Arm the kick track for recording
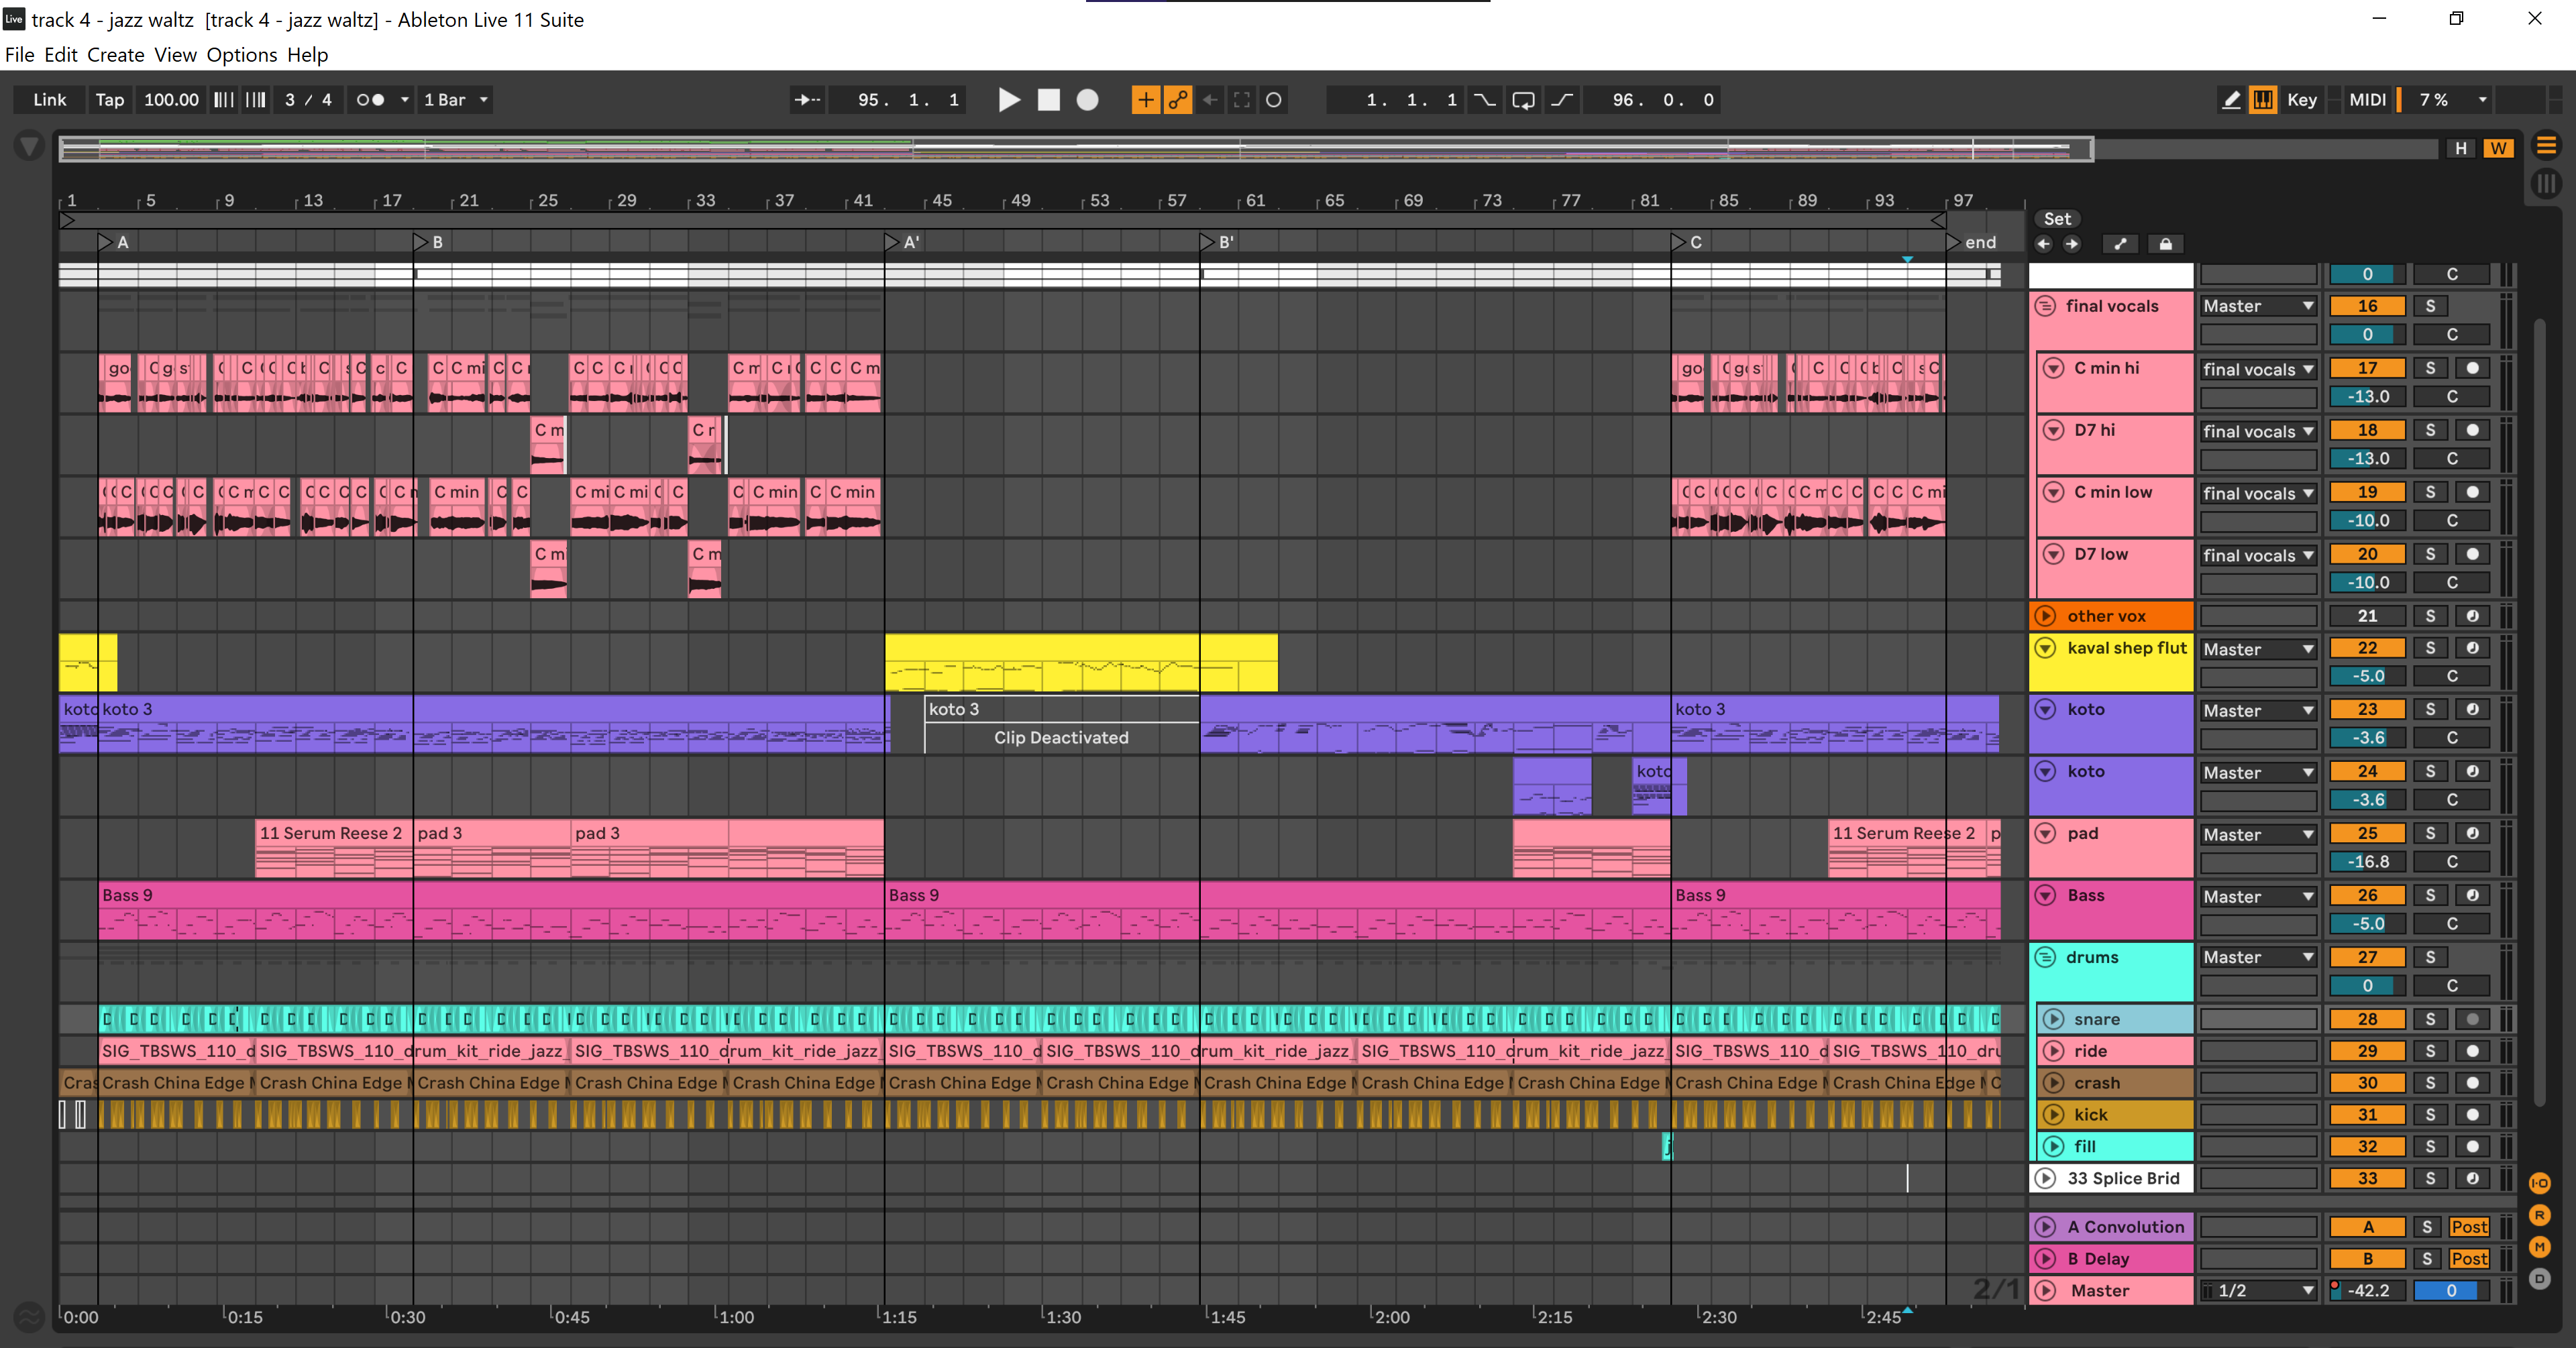The width and height of the screenshot is (2576, 1348). click(2473, 1115)
